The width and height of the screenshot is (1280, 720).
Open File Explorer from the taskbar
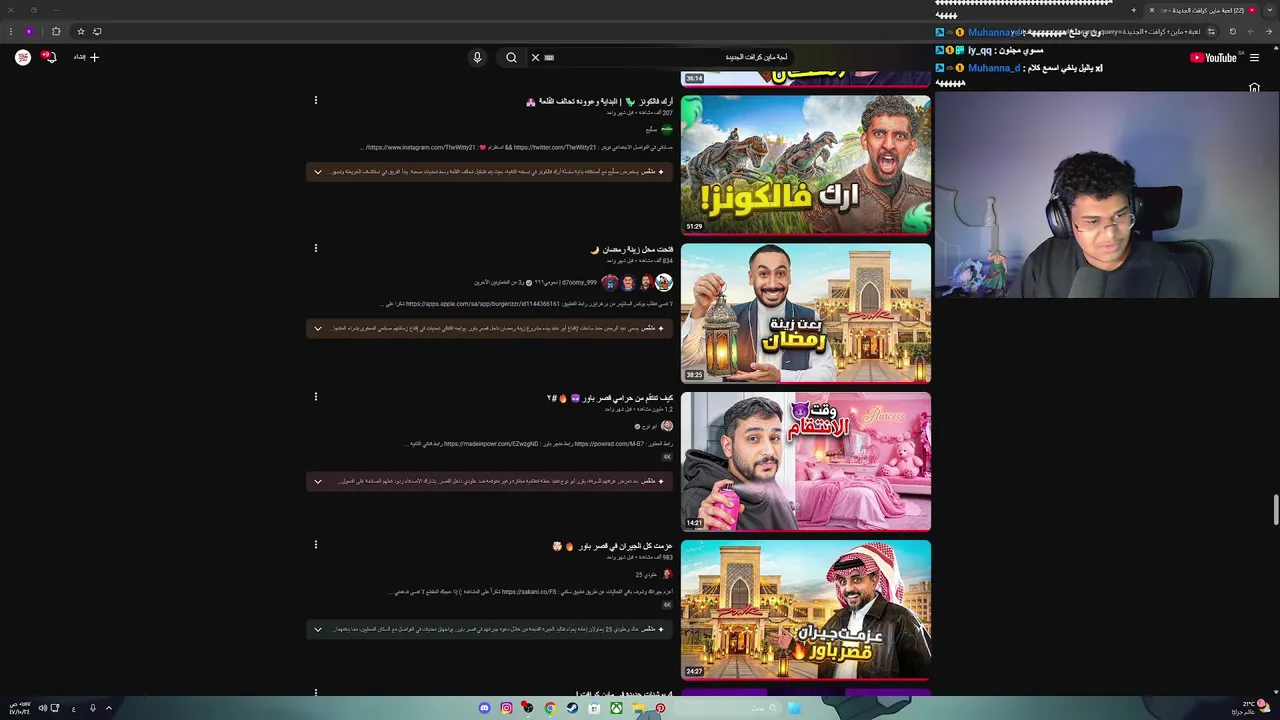click(x=638, y=708)
